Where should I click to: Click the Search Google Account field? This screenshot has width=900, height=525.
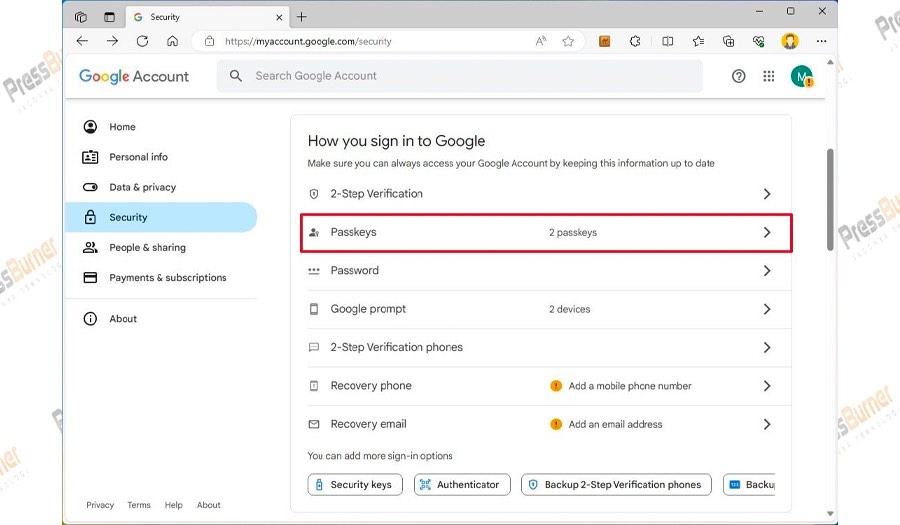point(460,76)
